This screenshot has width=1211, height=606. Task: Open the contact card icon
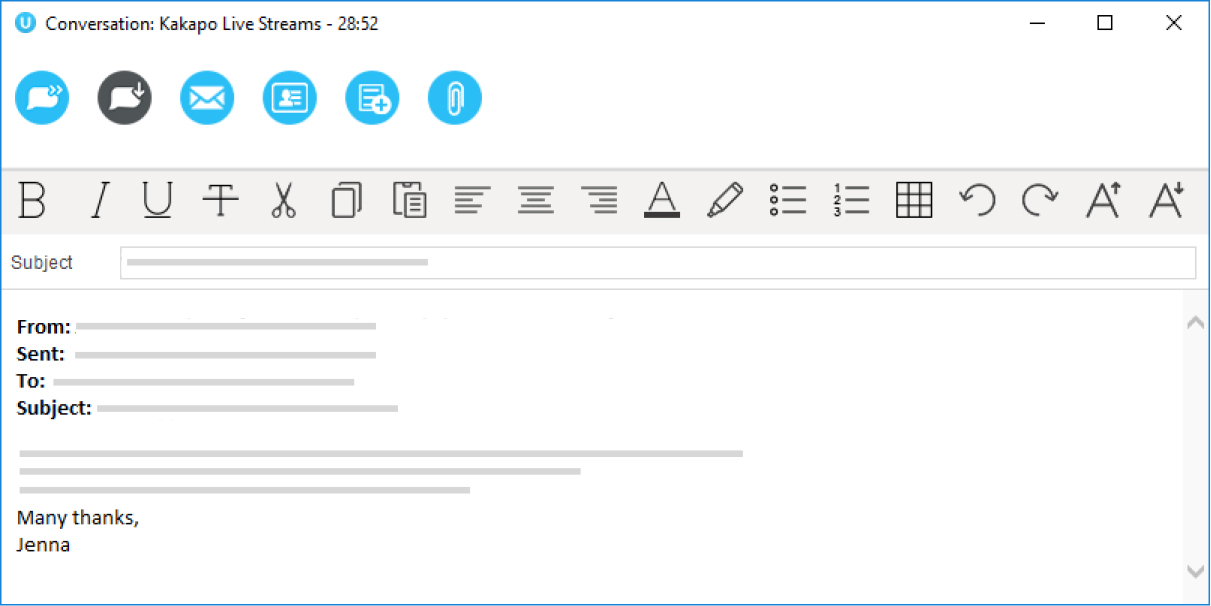point(290,98)
